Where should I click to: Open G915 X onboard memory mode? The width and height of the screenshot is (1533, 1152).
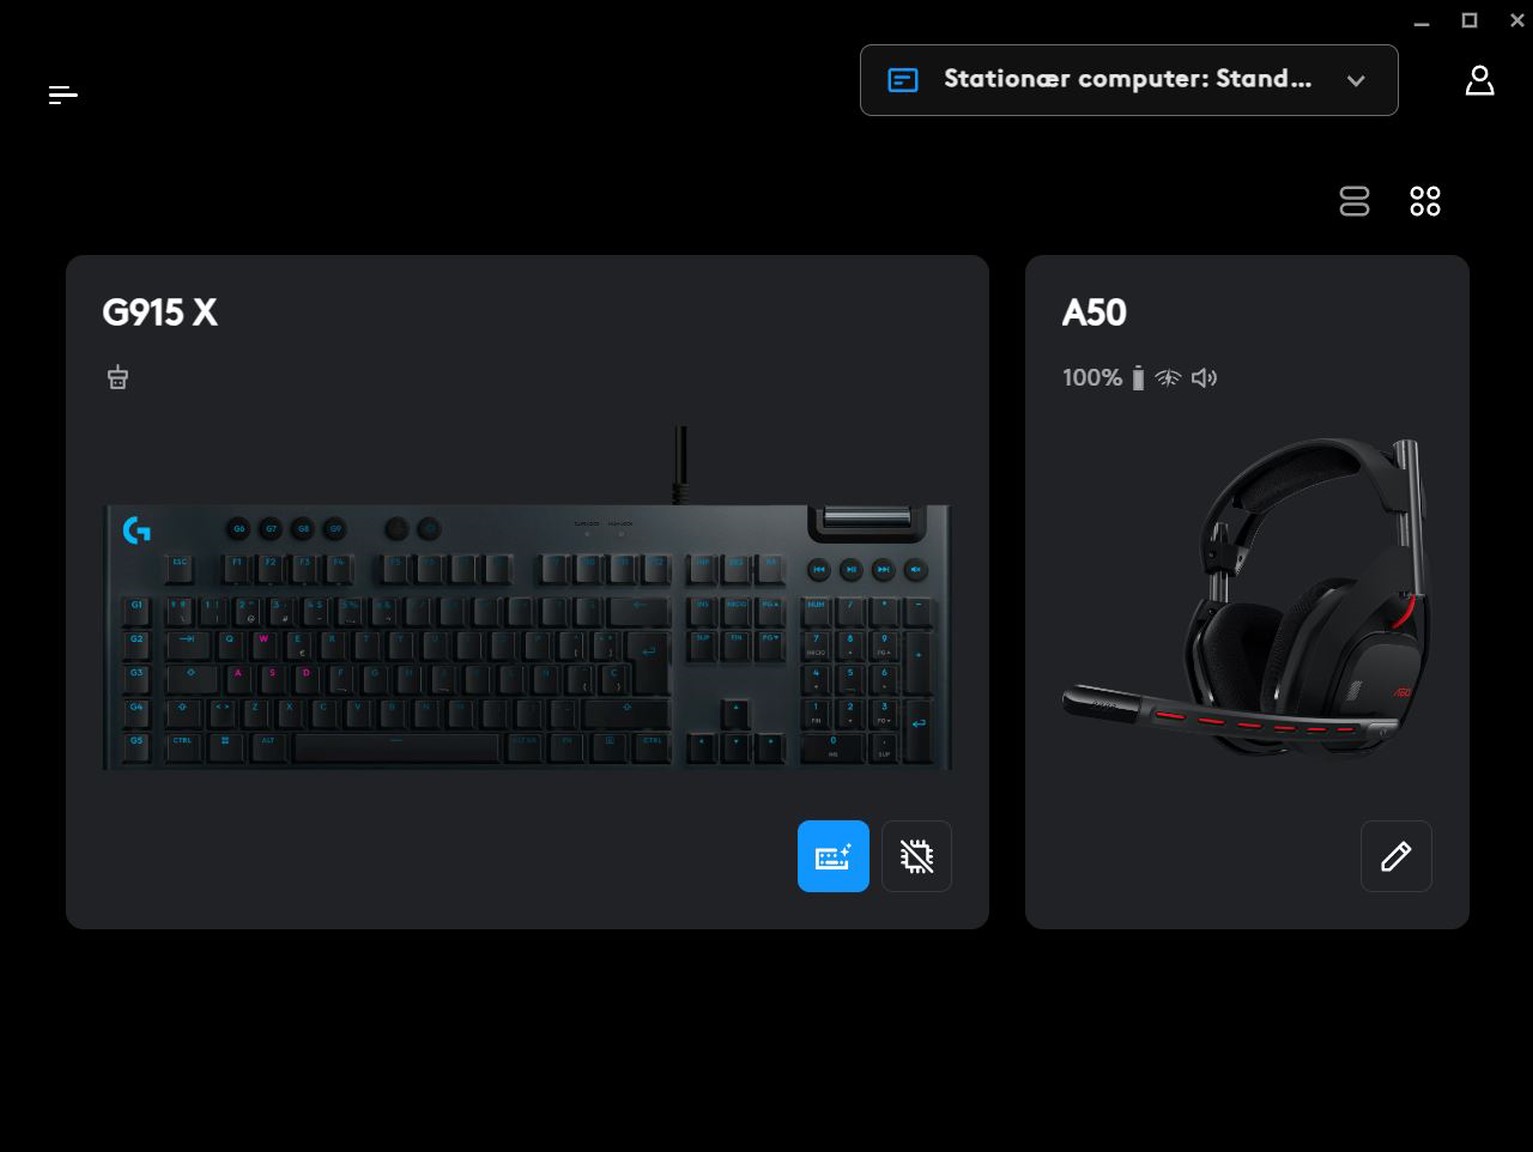click(916, 856)
